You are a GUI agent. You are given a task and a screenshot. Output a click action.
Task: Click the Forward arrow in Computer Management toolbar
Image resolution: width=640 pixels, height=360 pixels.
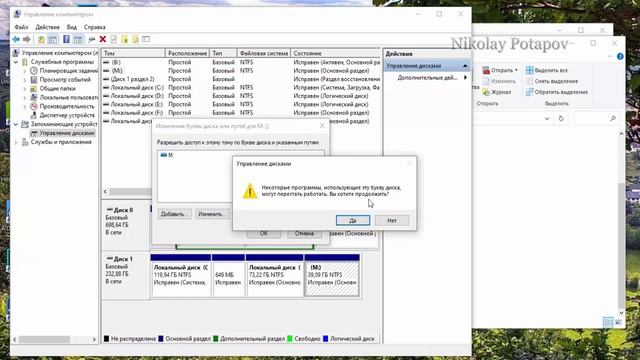(27, 39)
